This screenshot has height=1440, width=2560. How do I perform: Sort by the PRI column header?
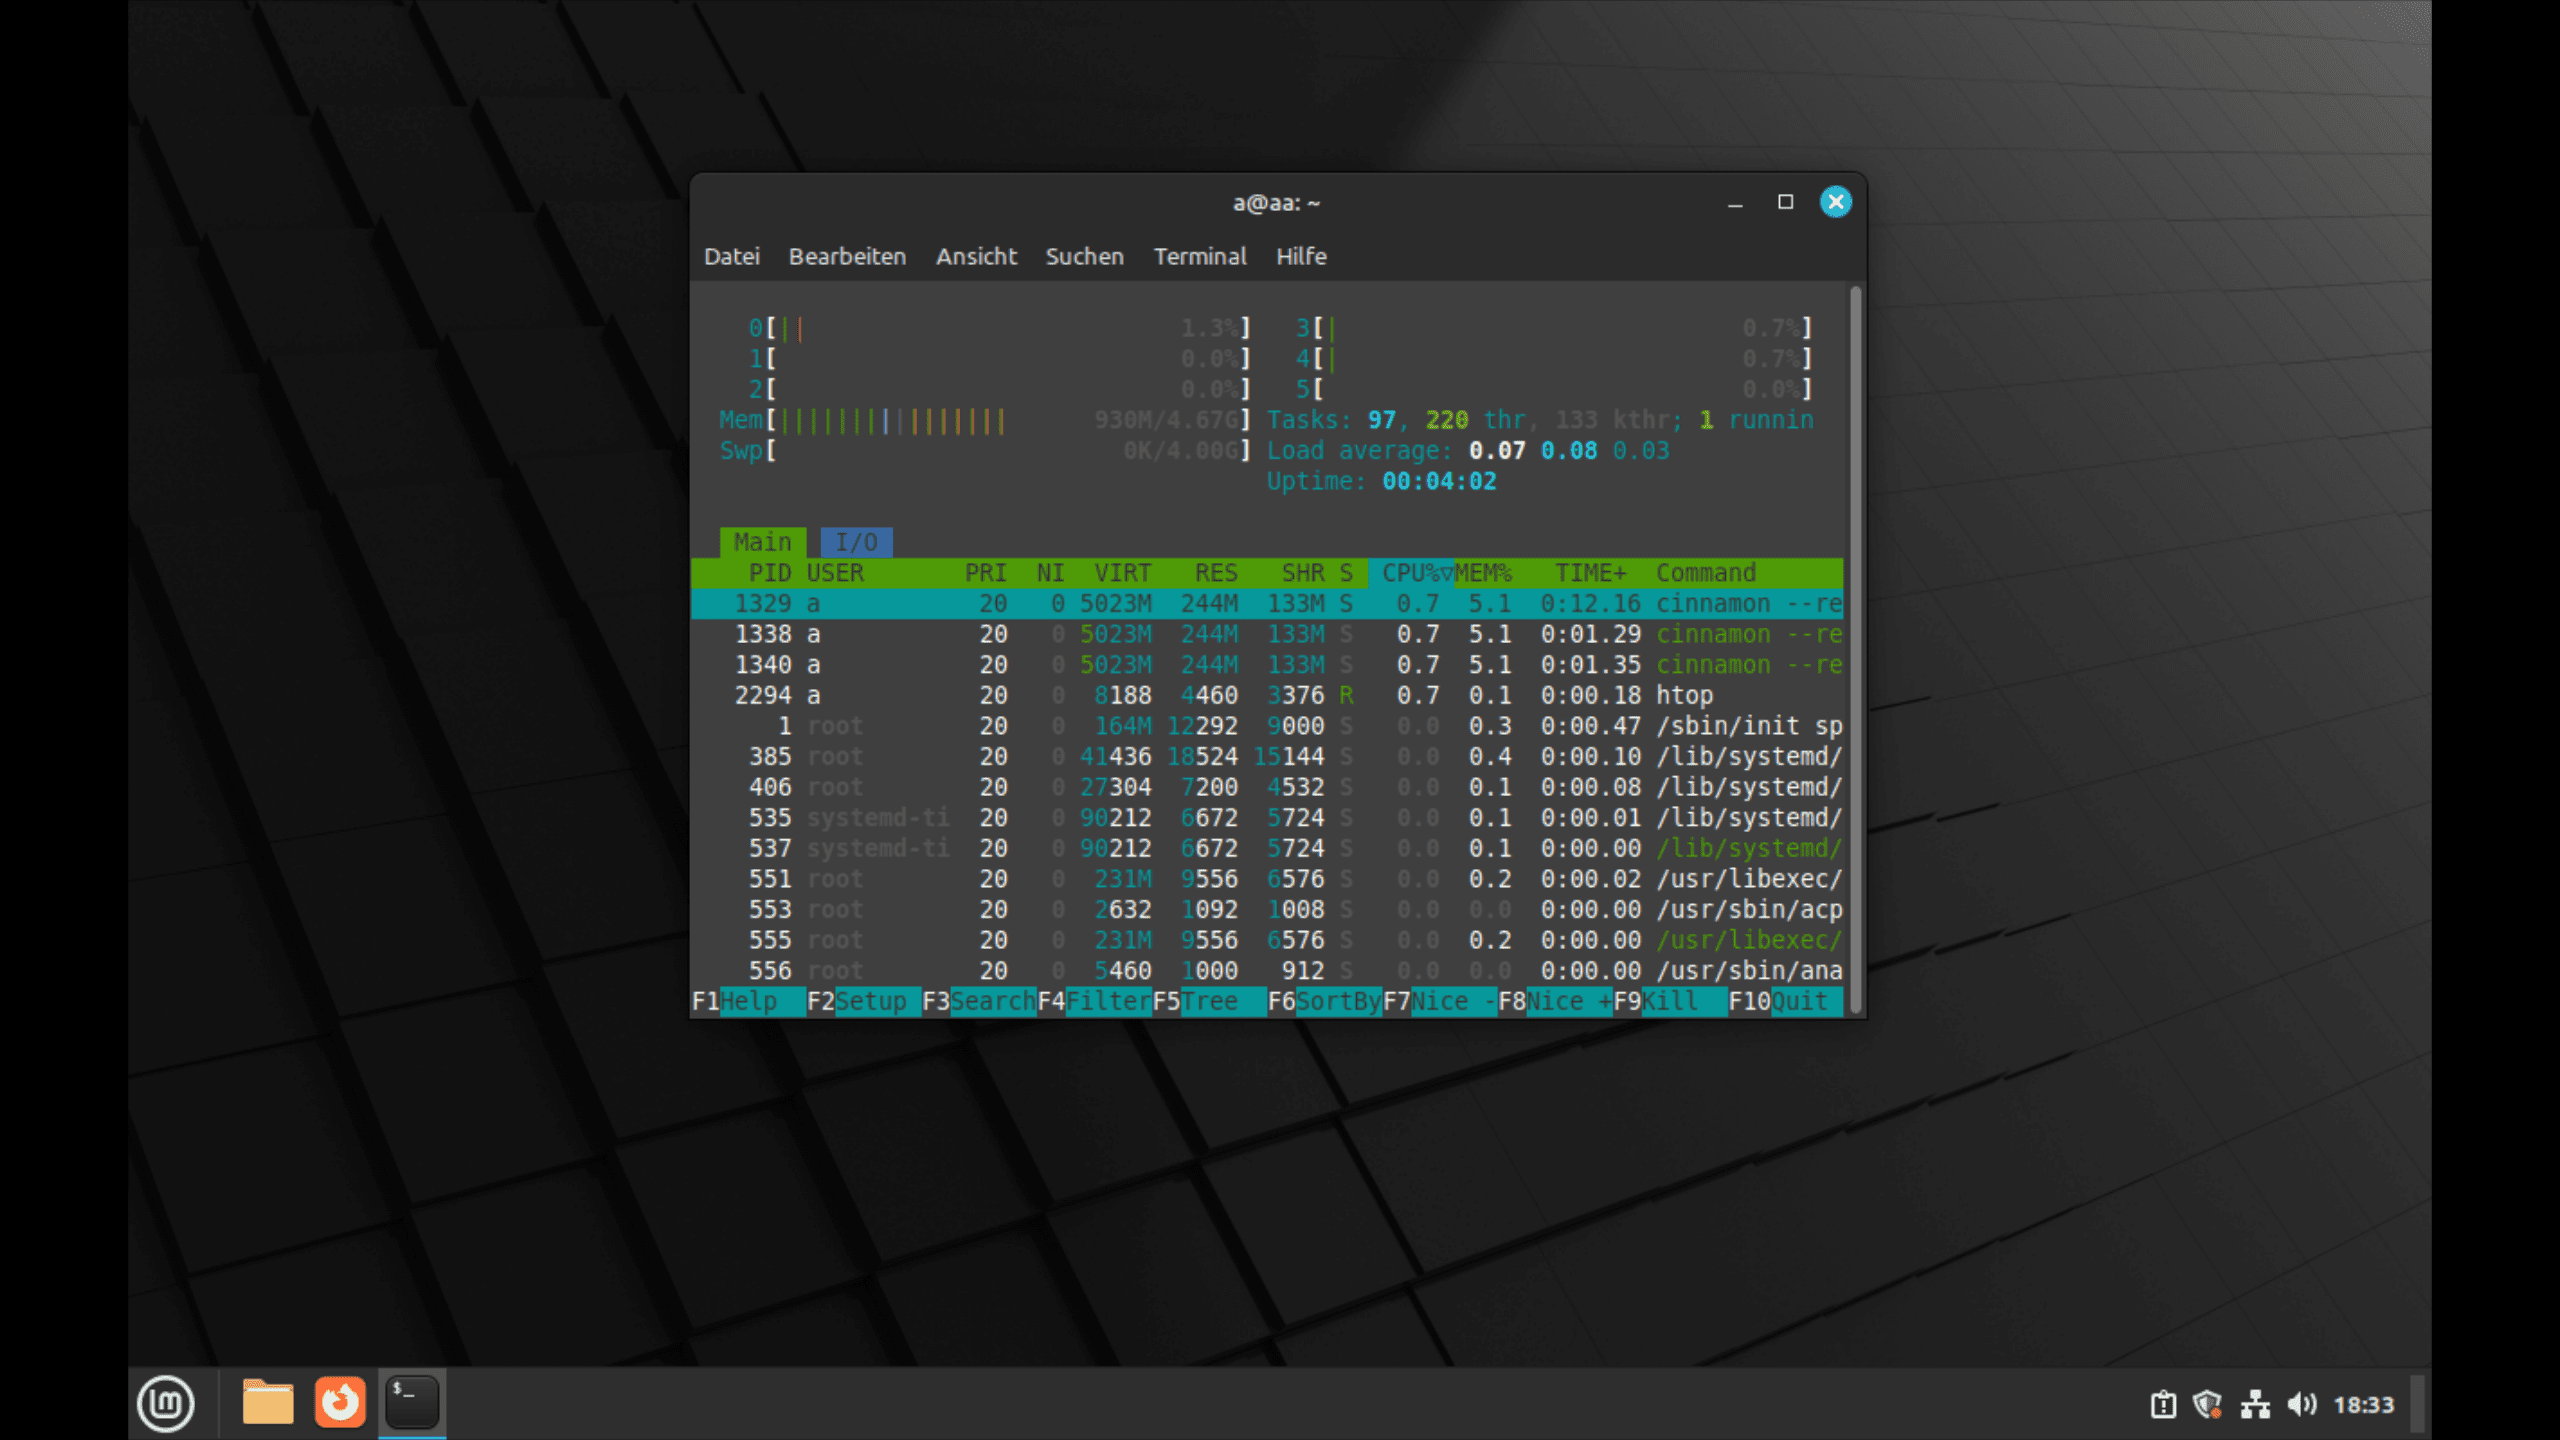pos(985,573)
